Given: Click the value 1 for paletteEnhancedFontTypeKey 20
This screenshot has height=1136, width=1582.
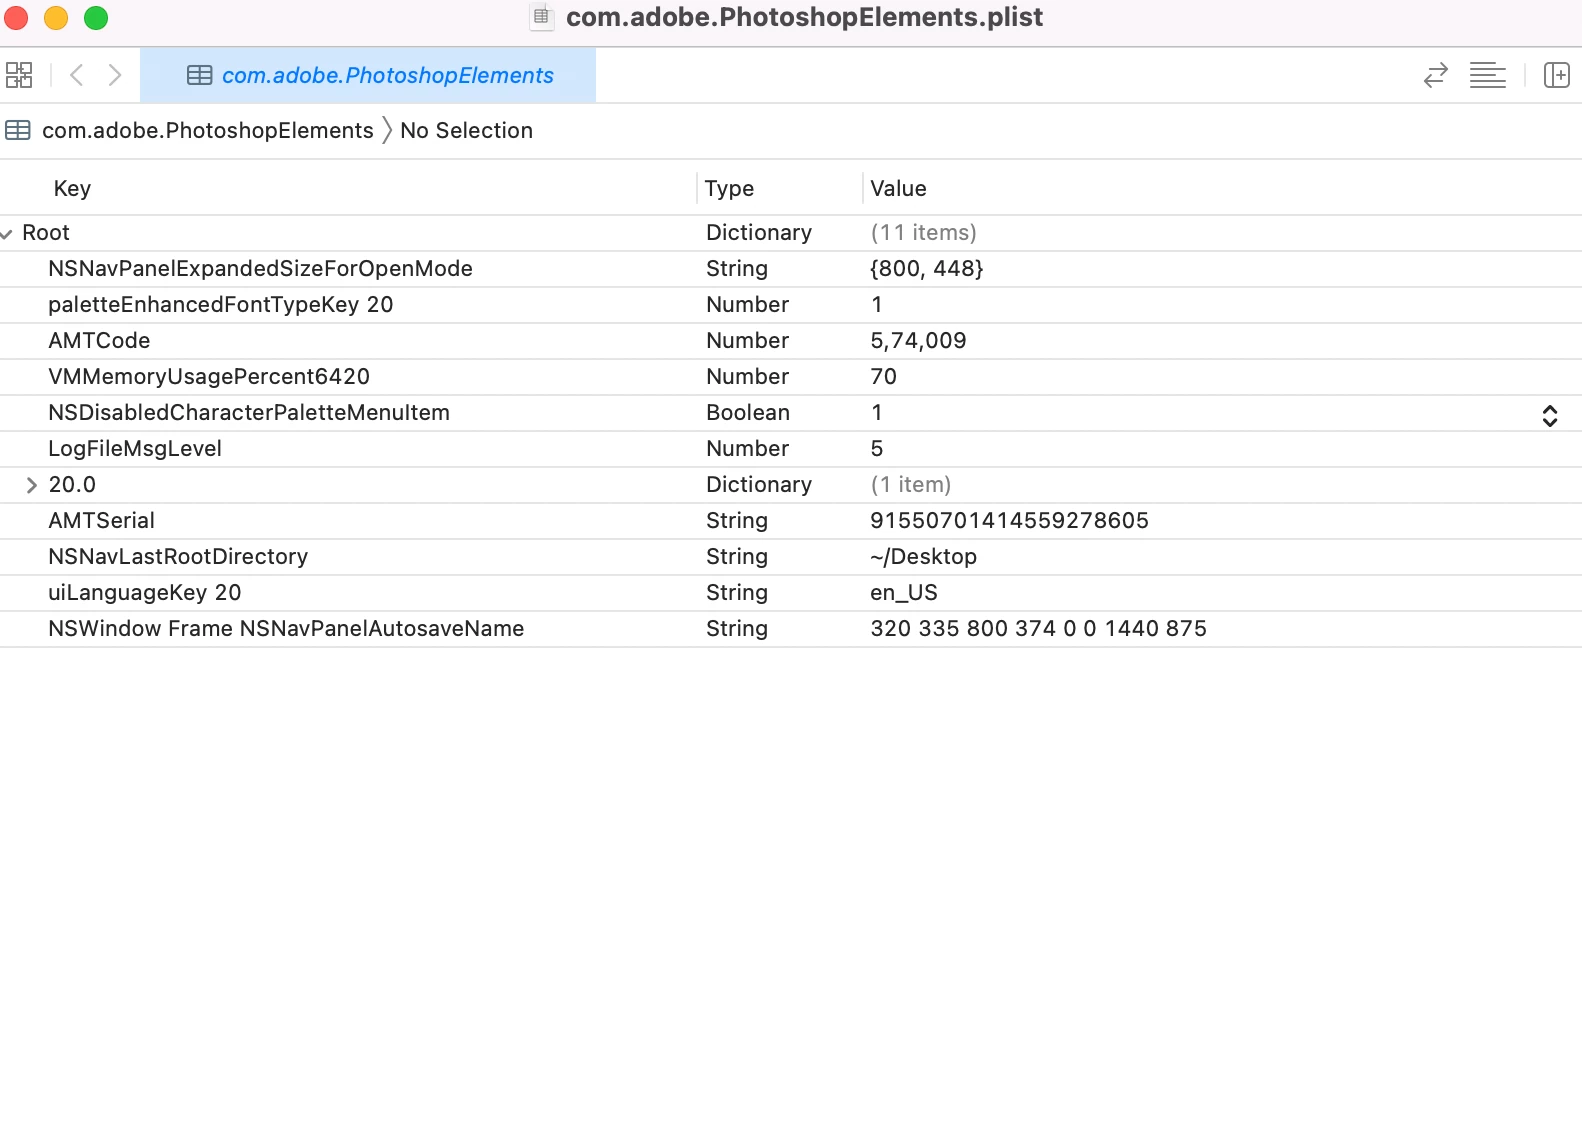Looking at the screenshot, I should (877, 304).
